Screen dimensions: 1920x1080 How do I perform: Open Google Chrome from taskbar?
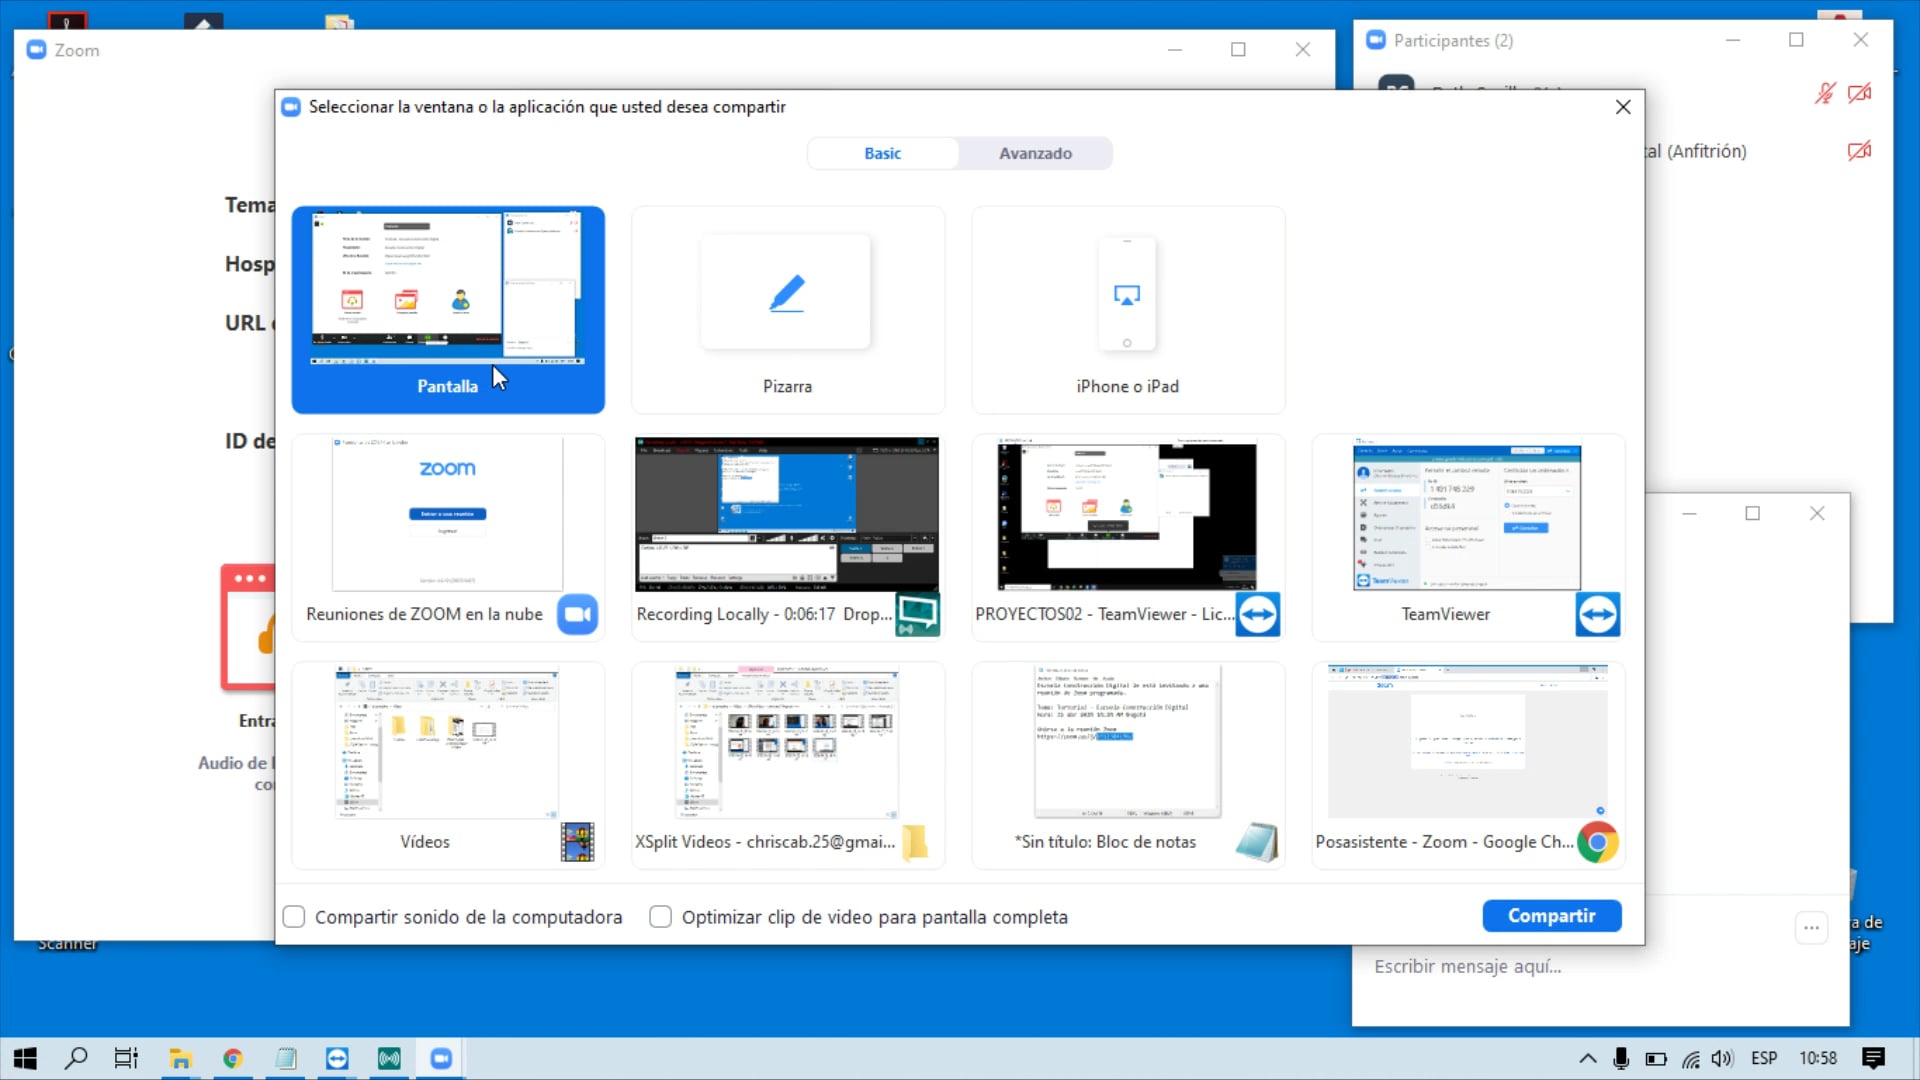pyautogui.click(x=232, y=1058)
